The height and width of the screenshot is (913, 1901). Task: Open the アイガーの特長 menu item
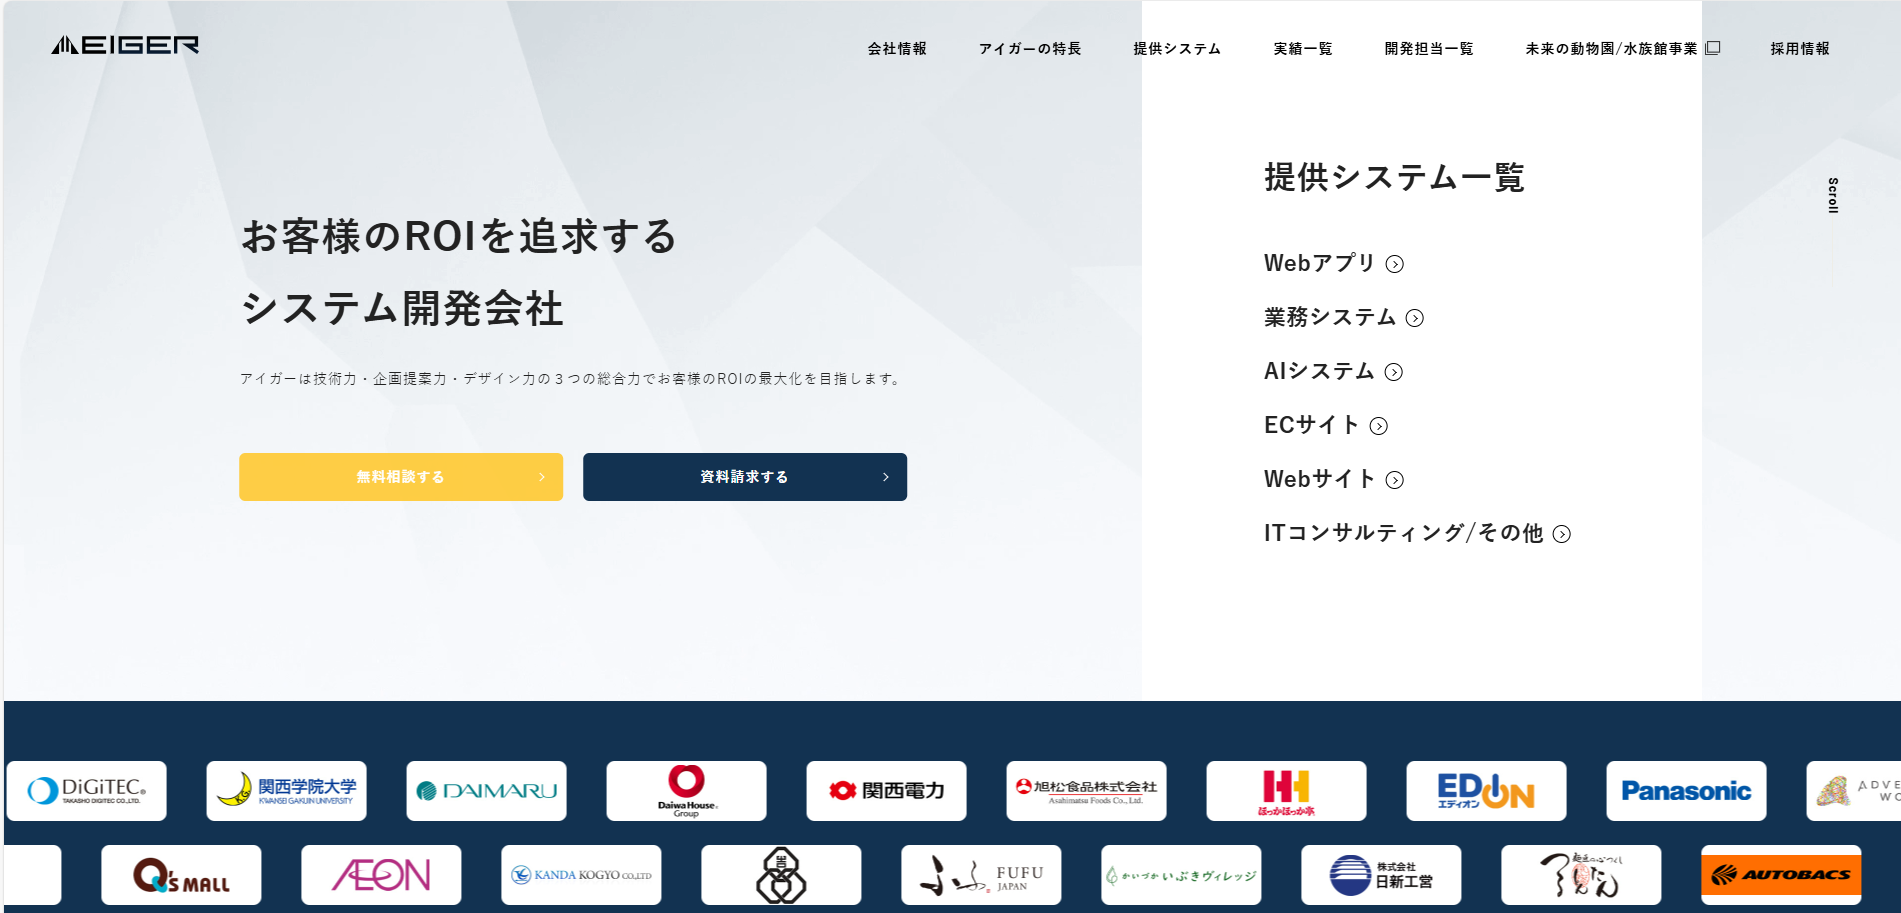pyautogui.click(x=1030, y=49)
